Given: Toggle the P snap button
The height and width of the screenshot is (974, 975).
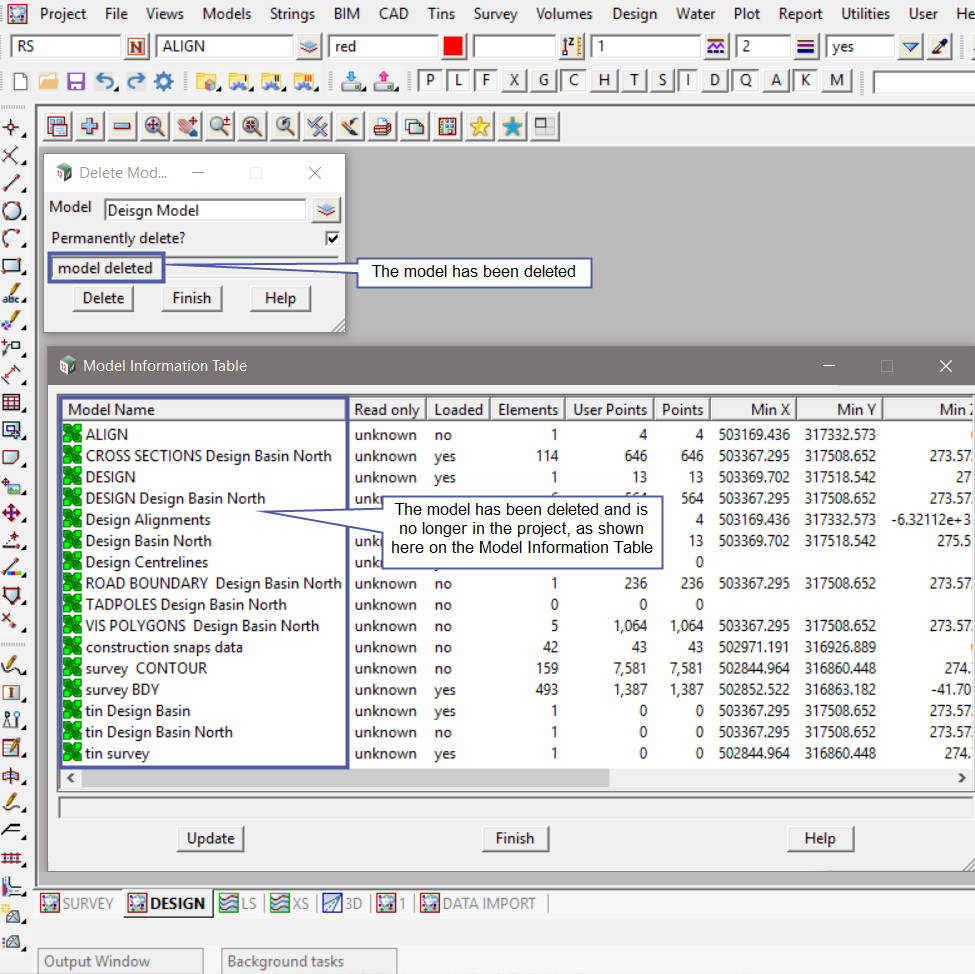Looking at the screenshot, I should click(429, 81).
